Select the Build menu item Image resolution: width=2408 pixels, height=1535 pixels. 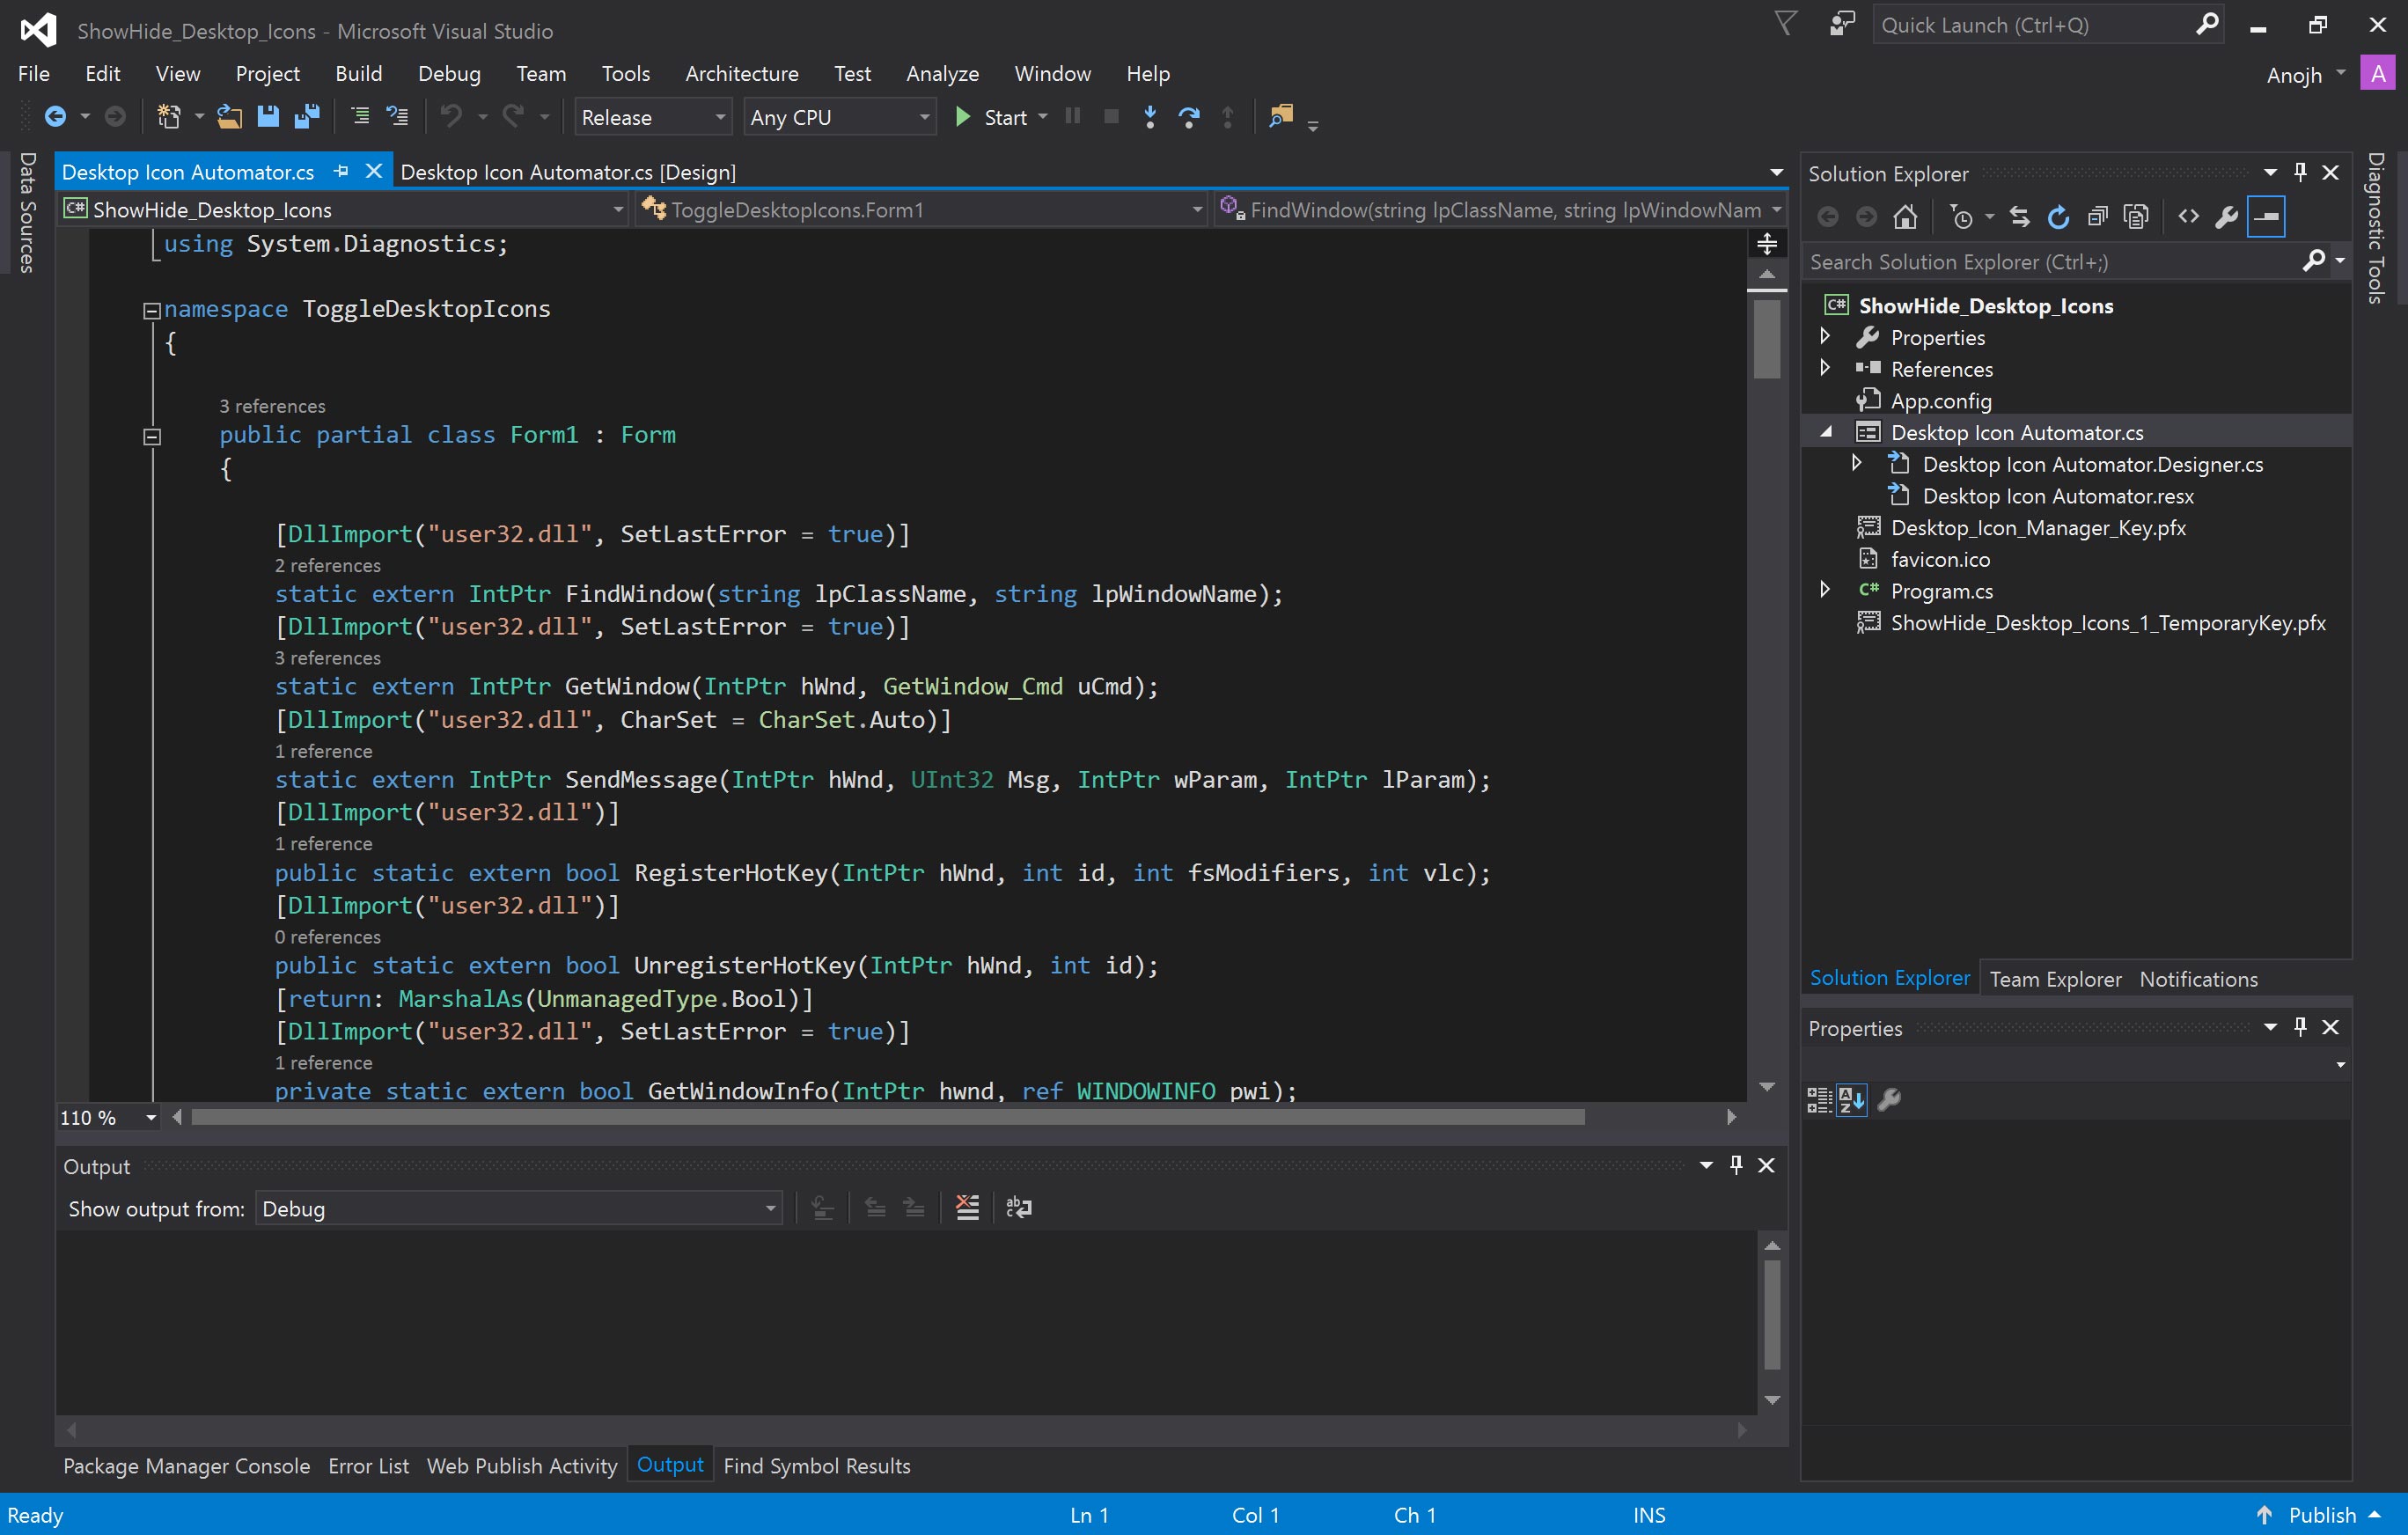click(358, 74)
